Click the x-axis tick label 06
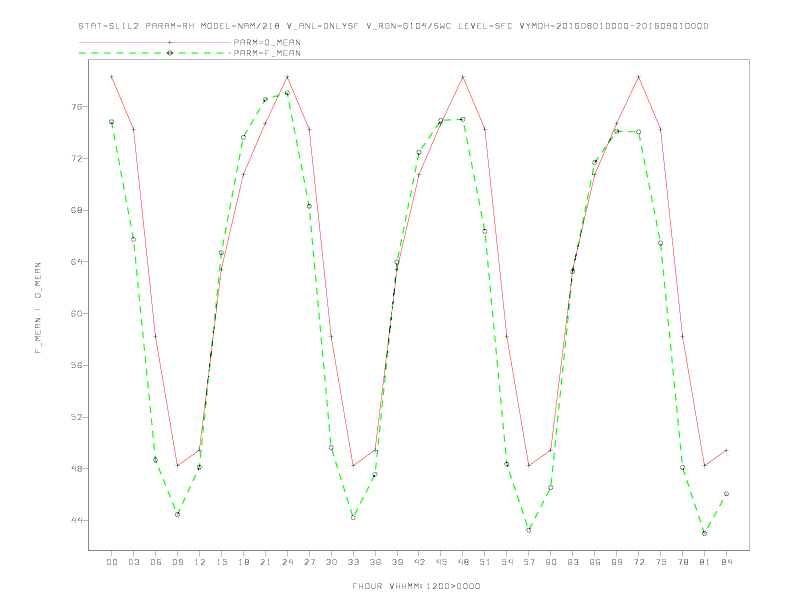Viewport: 792px width, 612px height. pyautogui.click(x=156, y=562)
